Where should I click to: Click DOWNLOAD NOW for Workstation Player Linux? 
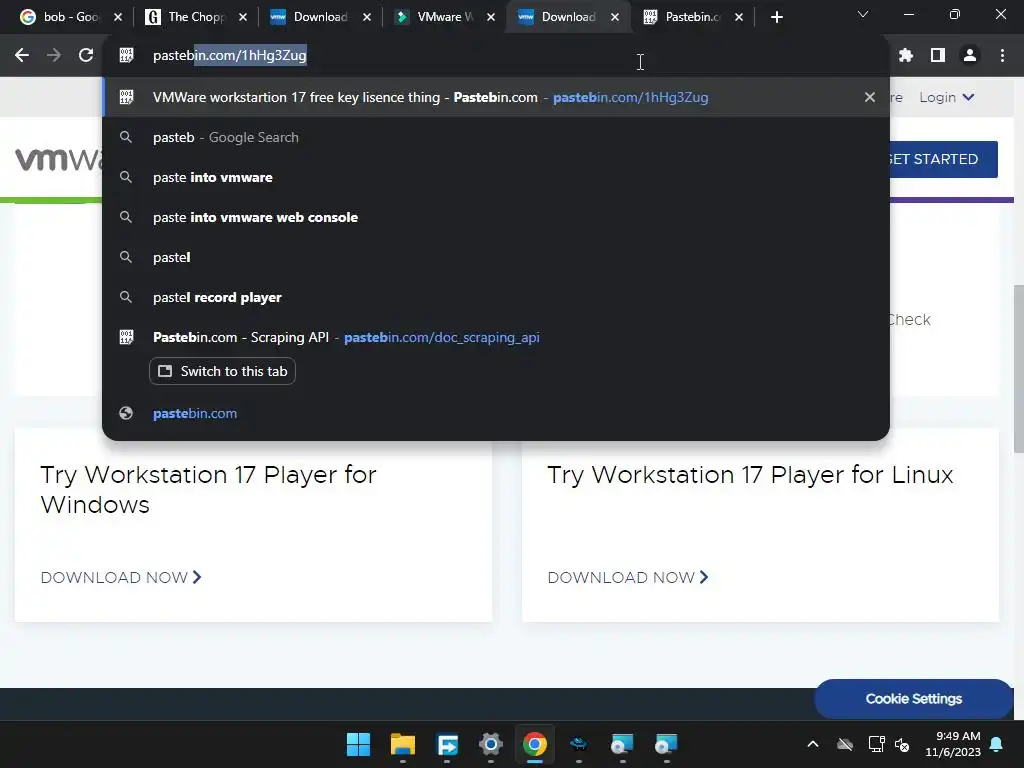point(628,577)
